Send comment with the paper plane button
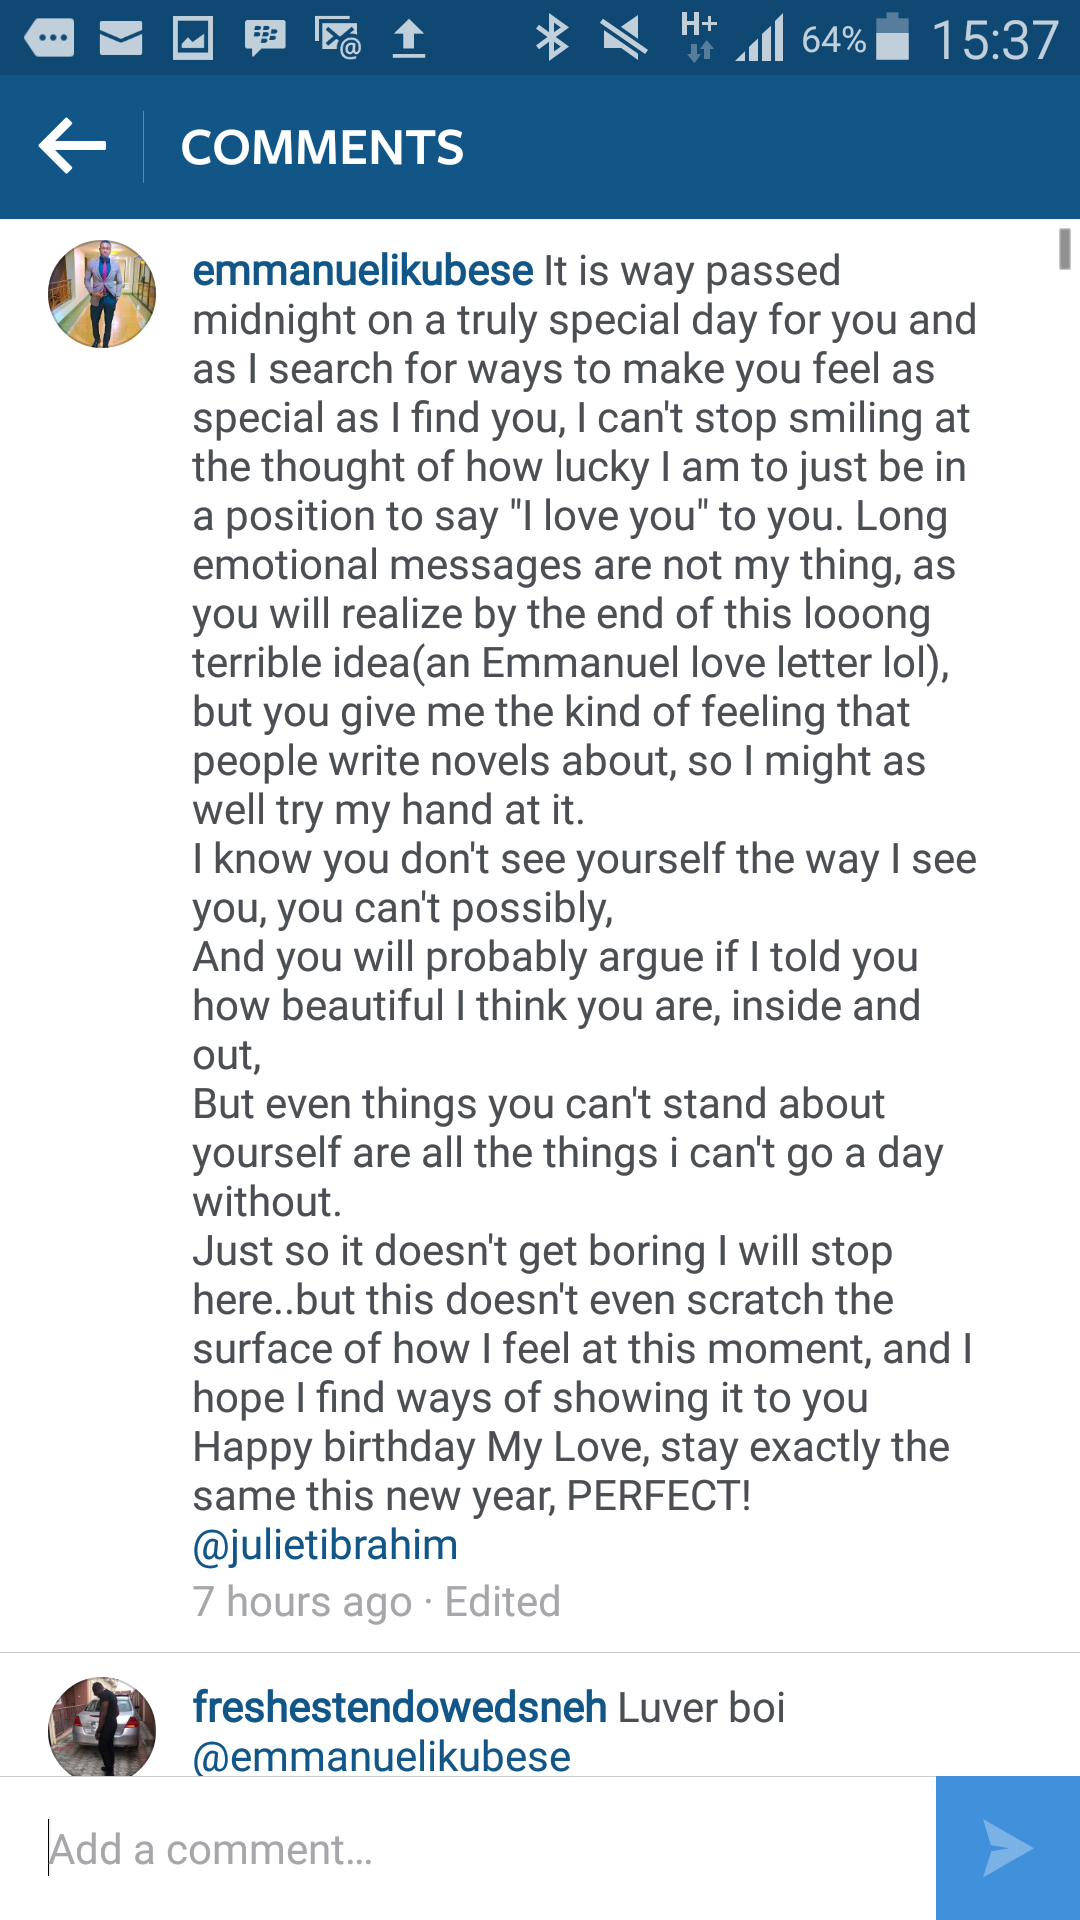 [x=1007, y=1848]
